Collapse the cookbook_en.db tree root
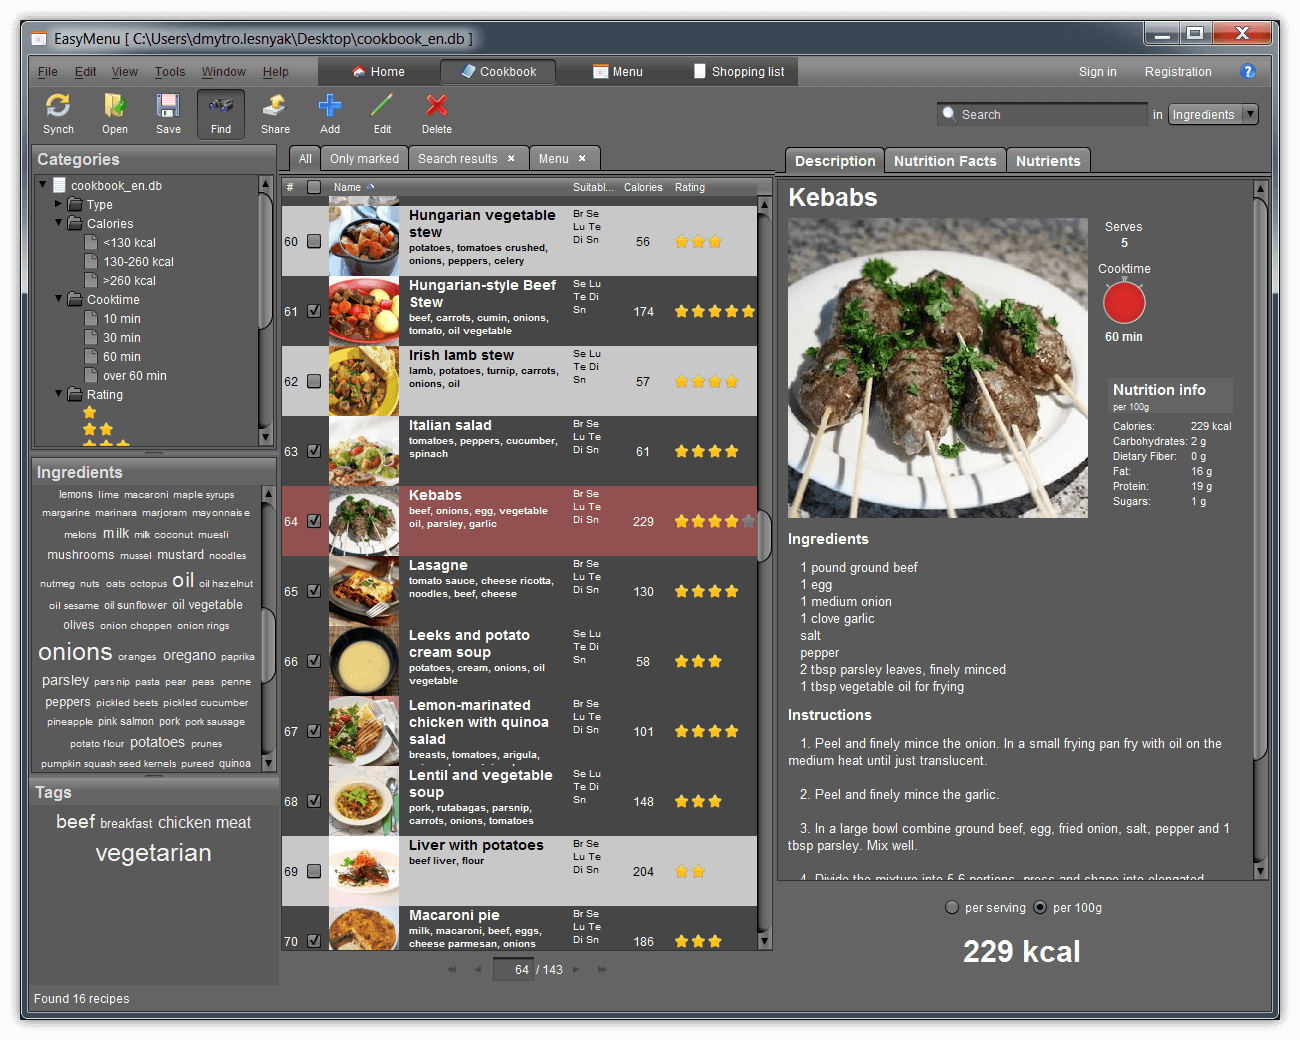Screen dimensions: 1300x1040 (43, 184)
